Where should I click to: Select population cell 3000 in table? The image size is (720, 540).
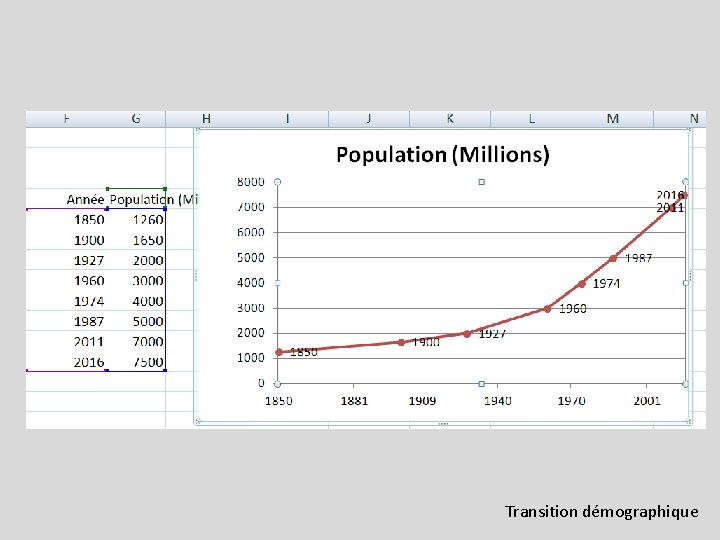136,280
